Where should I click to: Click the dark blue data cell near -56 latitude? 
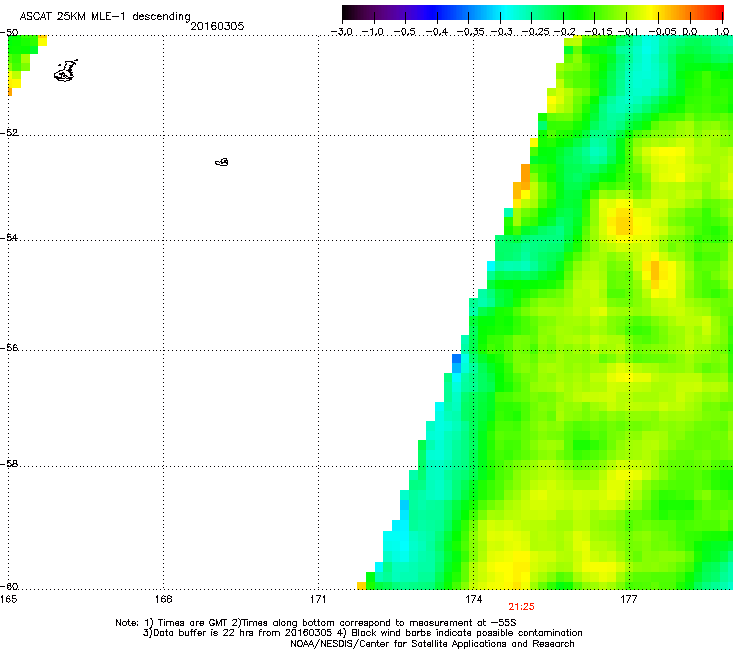click(x=456, y=359)
